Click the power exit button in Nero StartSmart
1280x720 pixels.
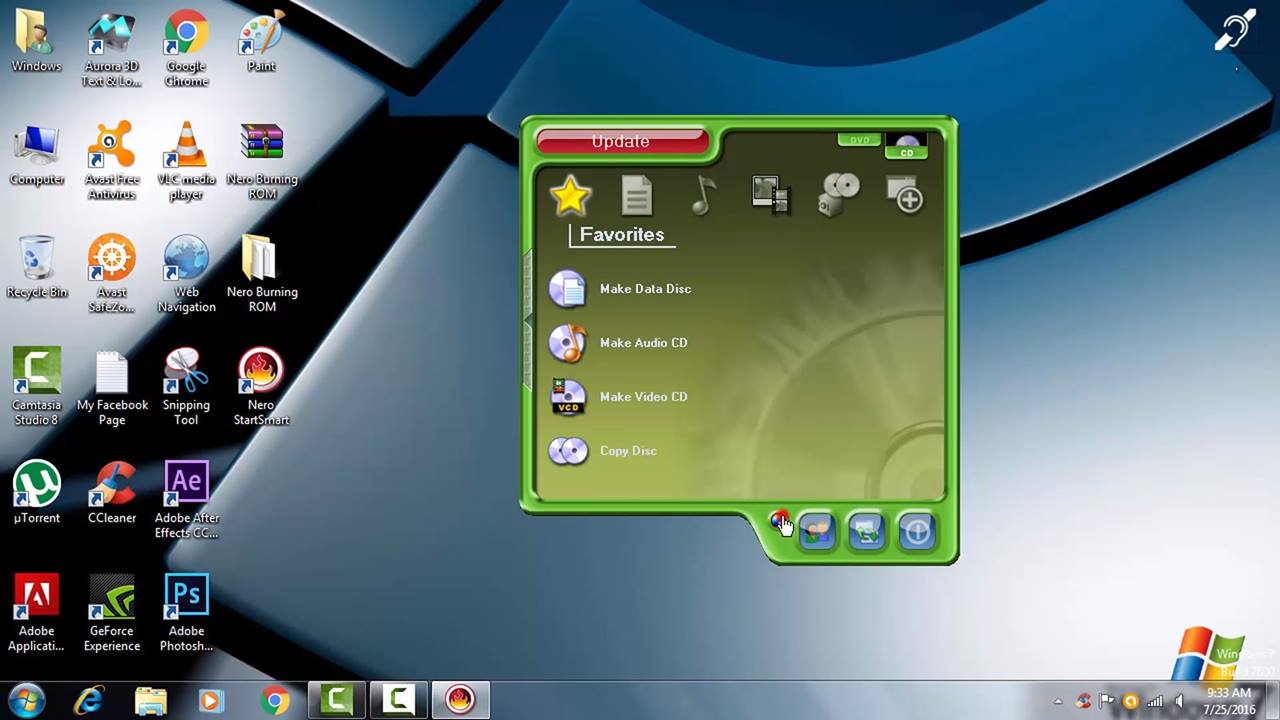click(x=916, y=532)
